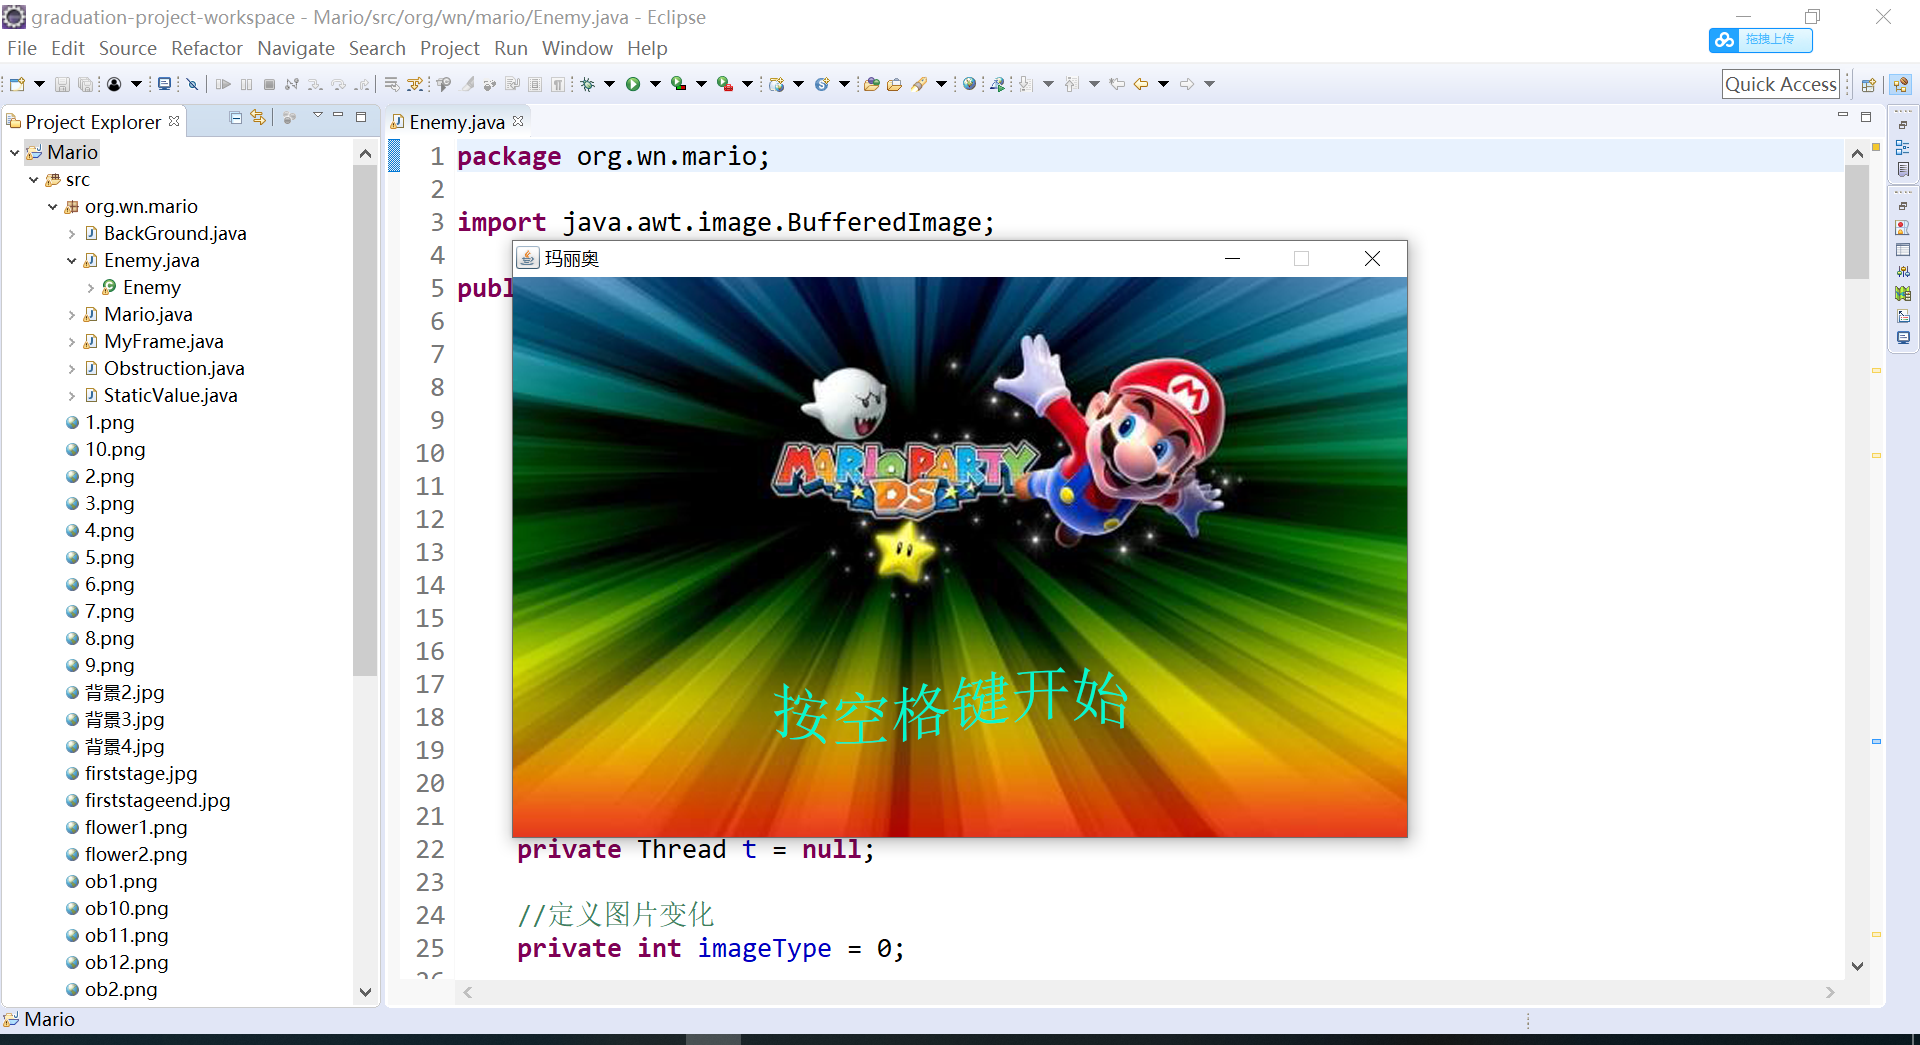This screenshot has width=1920, height=1045.
Task: Switch to the Enemy.java editor tab
Action: click(455, 121)
